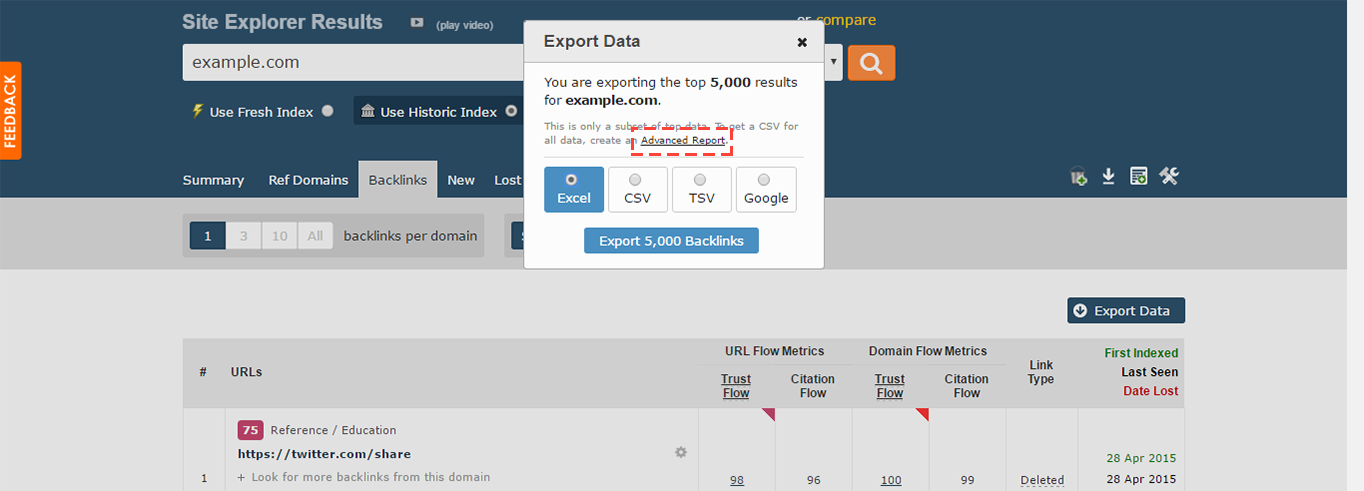Click red corner marker in Domain Trust Flow cell
The width and height of the screenshot is (1364, 491).
pos(924,413)
